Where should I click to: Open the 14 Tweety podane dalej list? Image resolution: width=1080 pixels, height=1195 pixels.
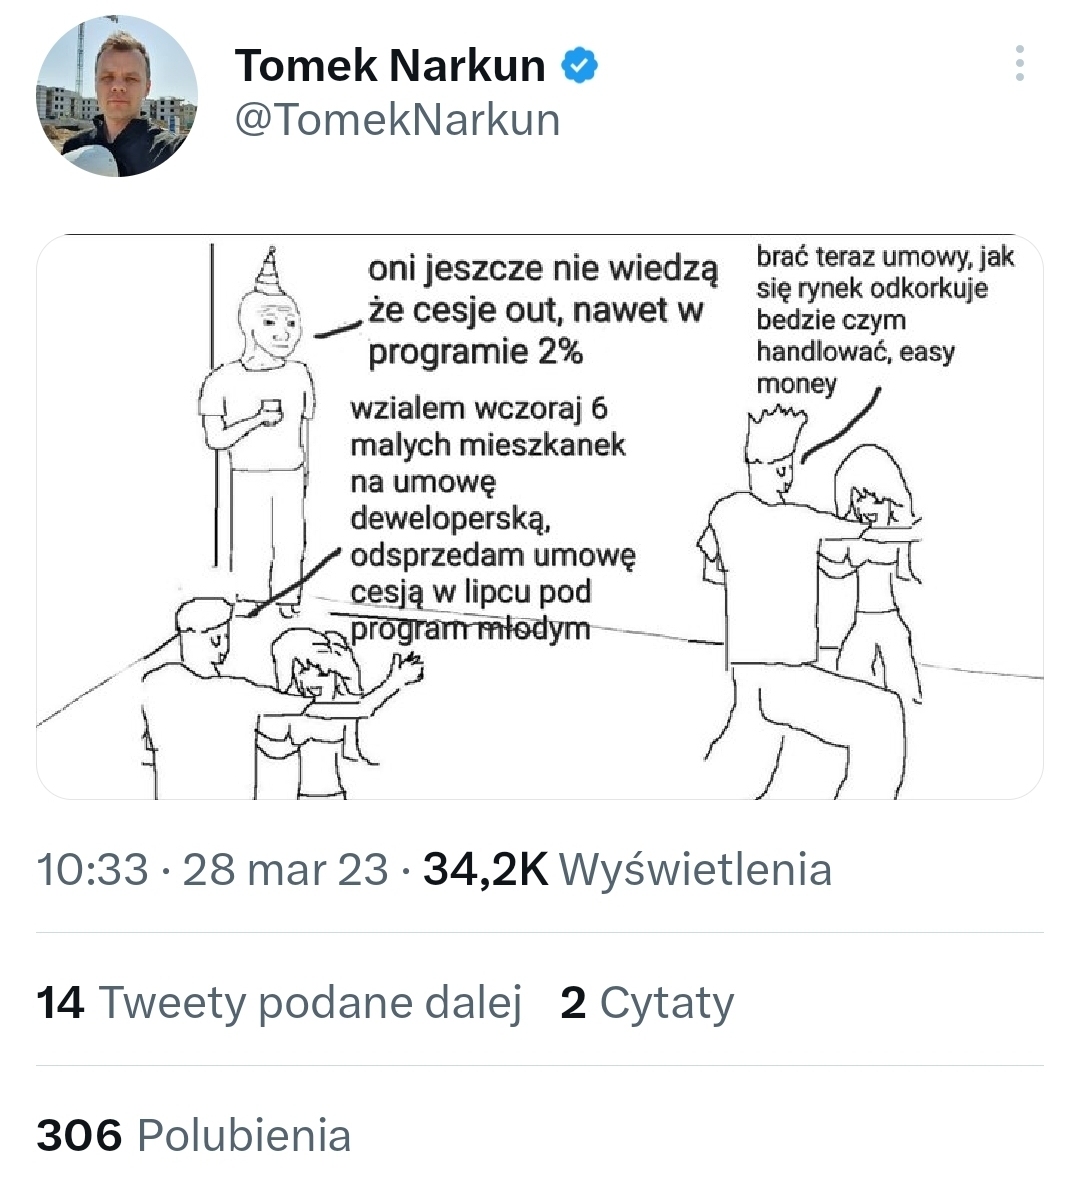279,1002
